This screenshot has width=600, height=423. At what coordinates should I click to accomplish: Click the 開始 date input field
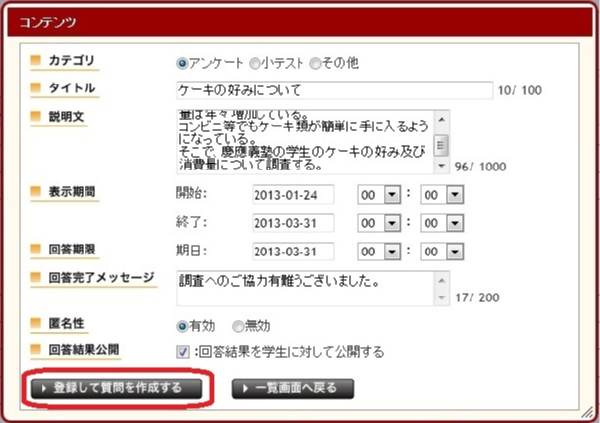click(x=293, y=194)
